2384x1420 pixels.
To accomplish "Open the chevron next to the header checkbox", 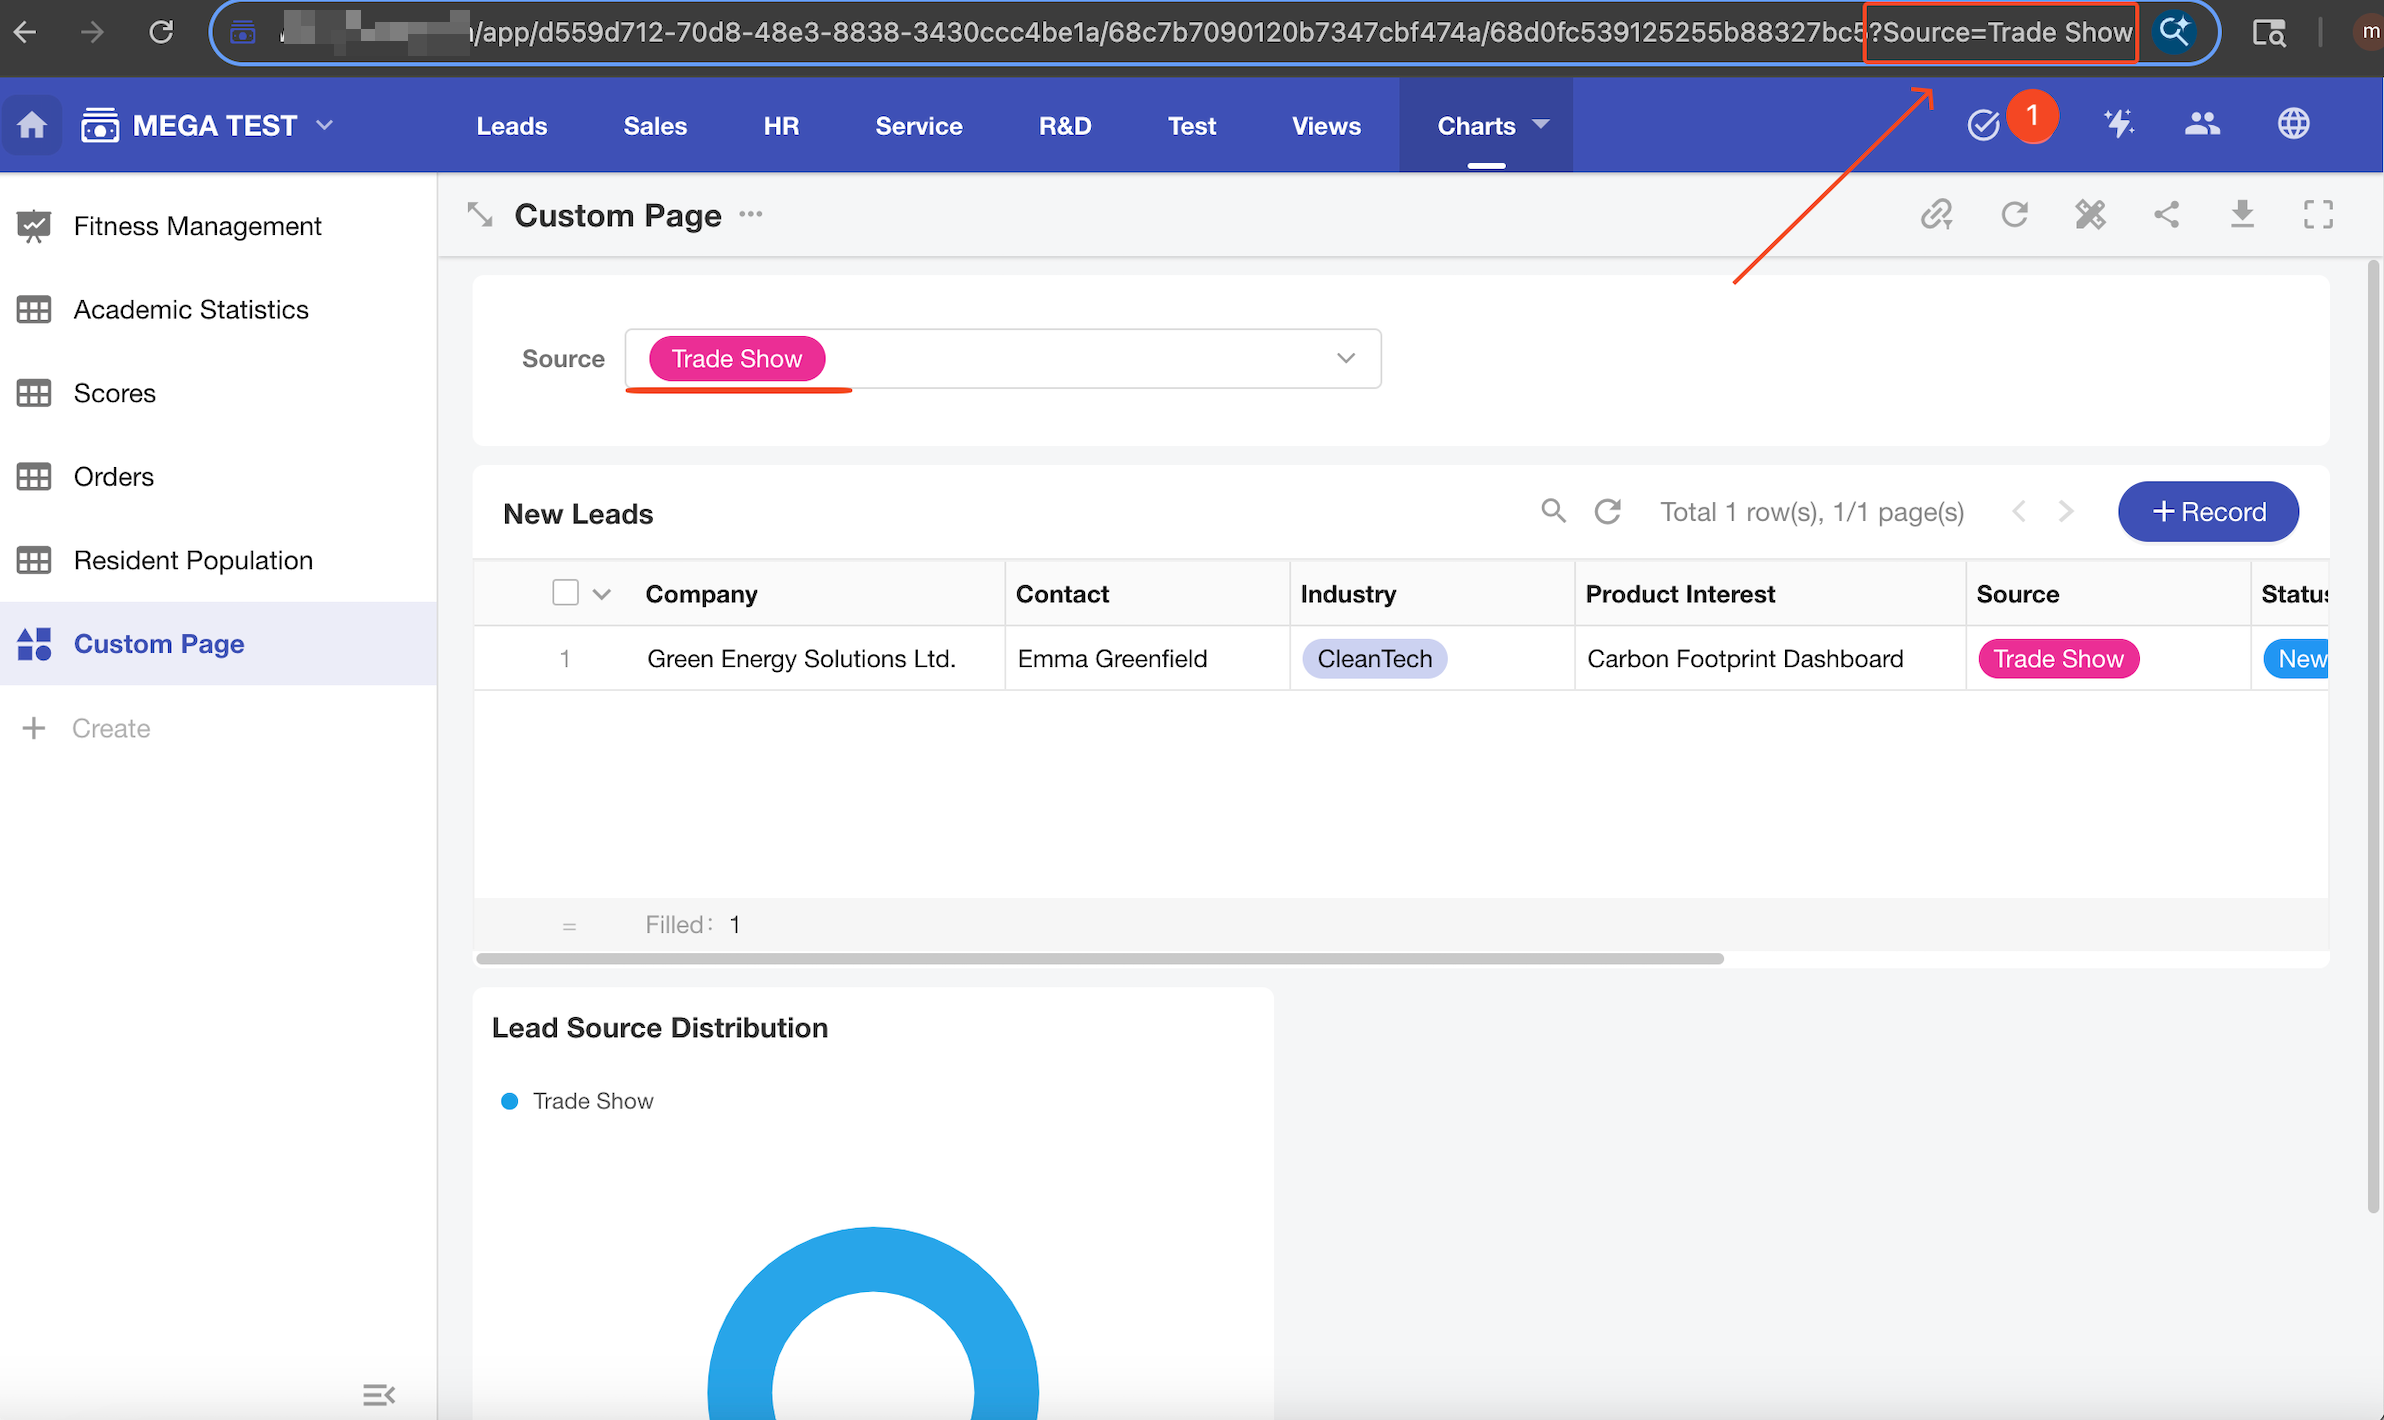I will coord(601,594).
